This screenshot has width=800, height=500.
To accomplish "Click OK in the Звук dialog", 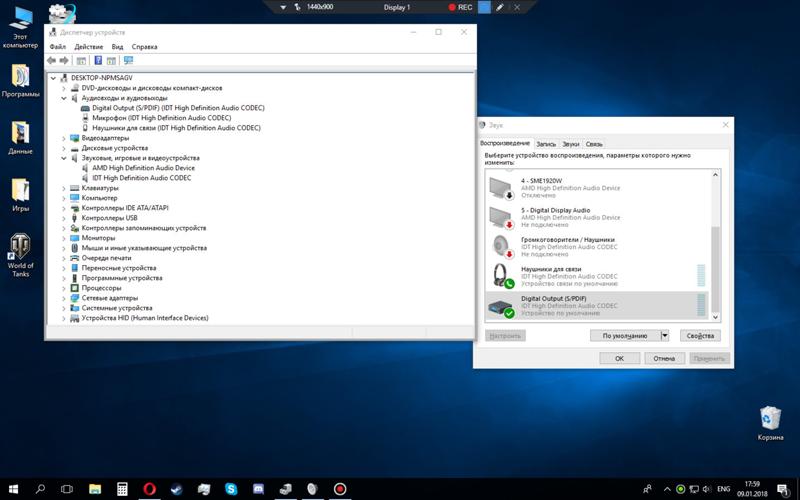I will pyautogui.click(x=619, y=358).
